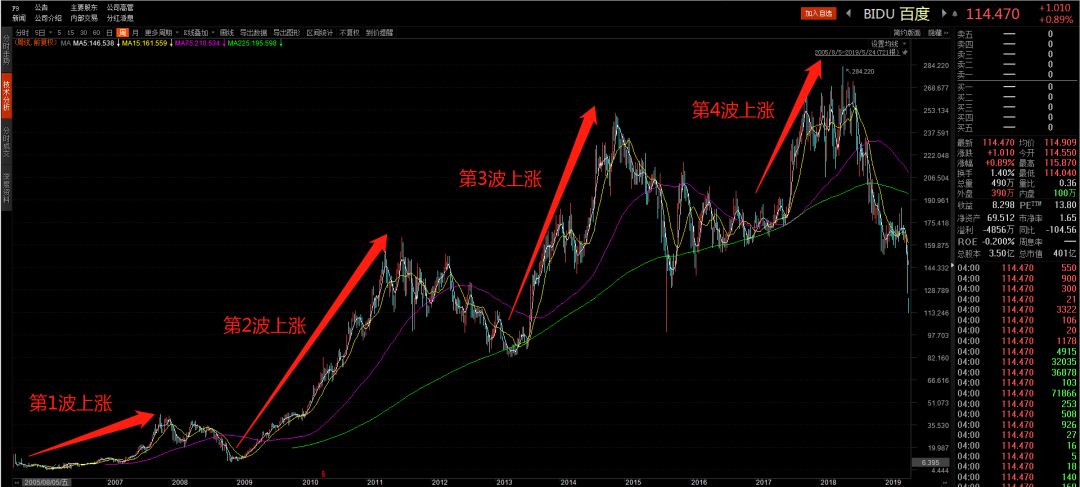
Task: Click the 画线 drawing tool button
Action: pos(227,32)
